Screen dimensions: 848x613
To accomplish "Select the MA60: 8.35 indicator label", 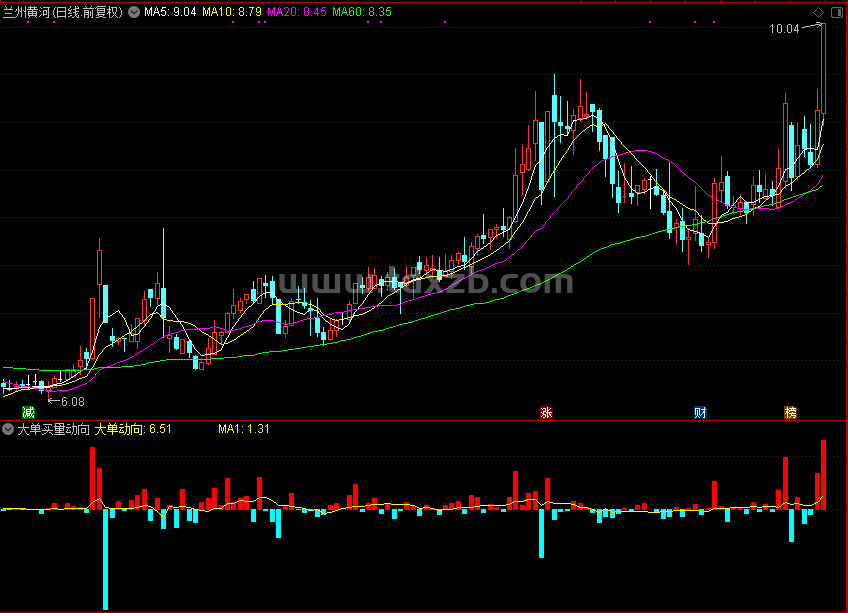I will (x=362, y=12).
